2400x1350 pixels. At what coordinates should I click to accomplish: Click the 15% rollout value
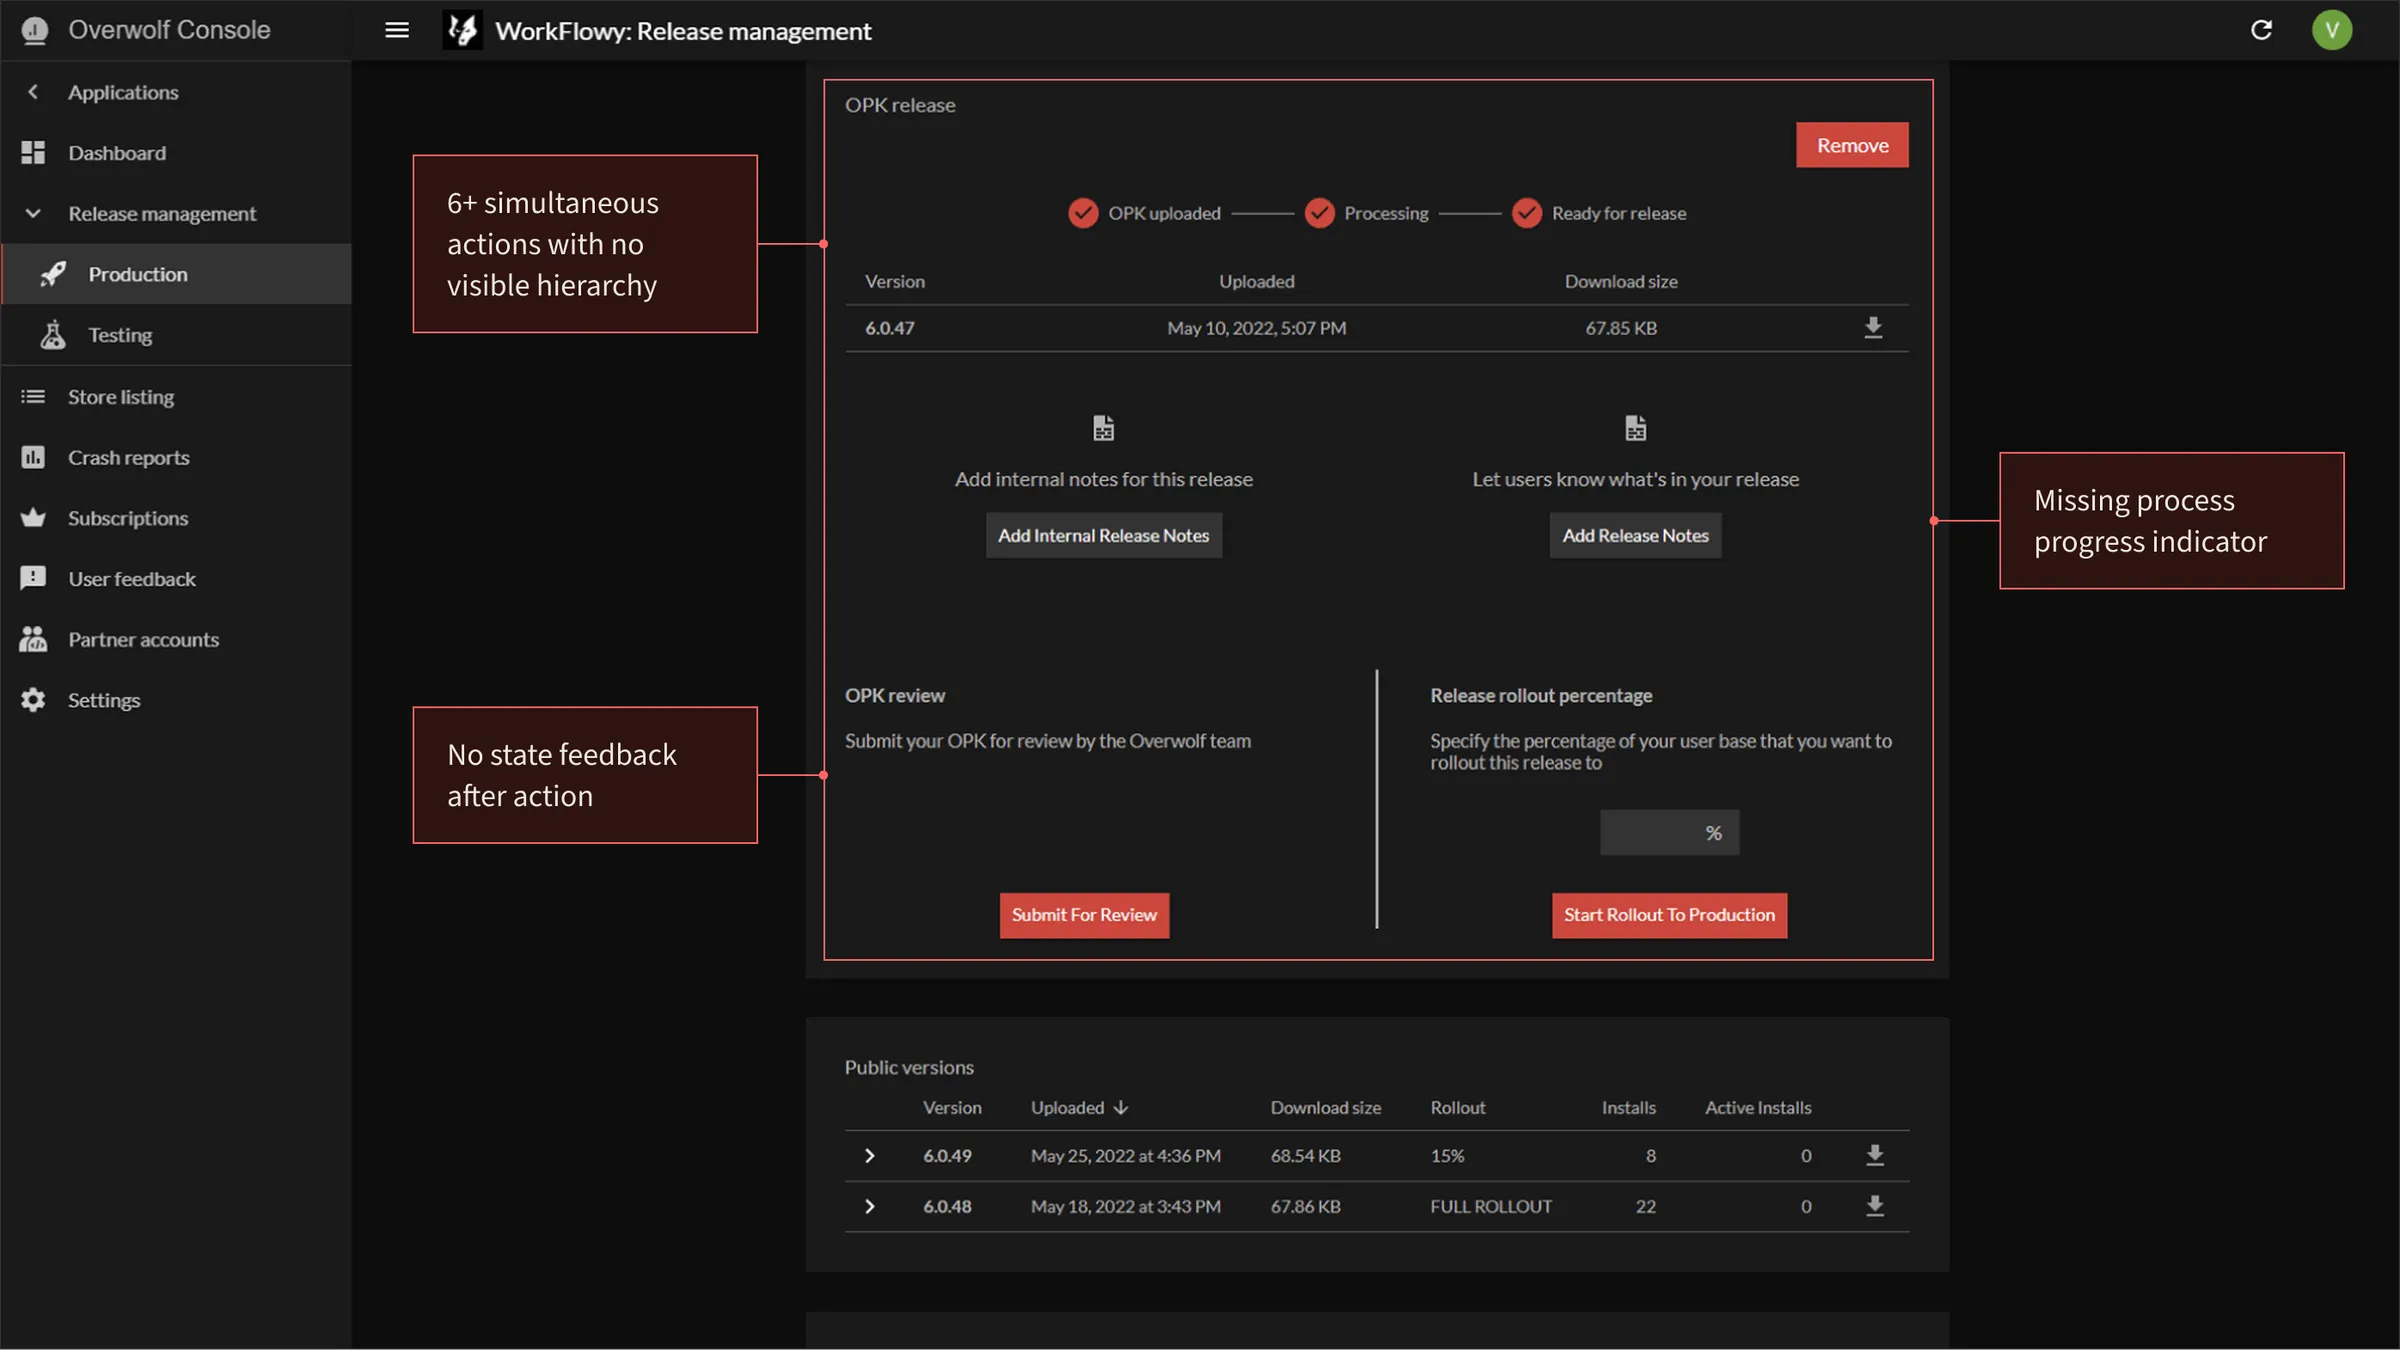pos(1447,1156)
